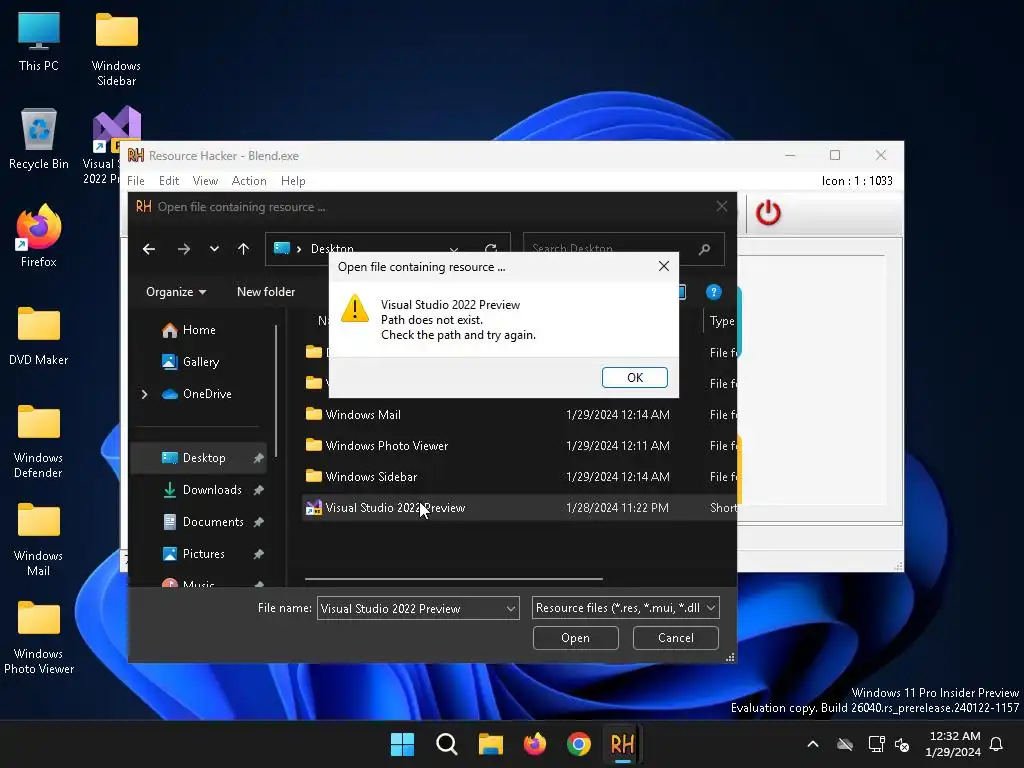Viewport: 1024px width, 768px height.
Task: Open the clock showing 12:32 AM
Action: (x=953, y=744)
